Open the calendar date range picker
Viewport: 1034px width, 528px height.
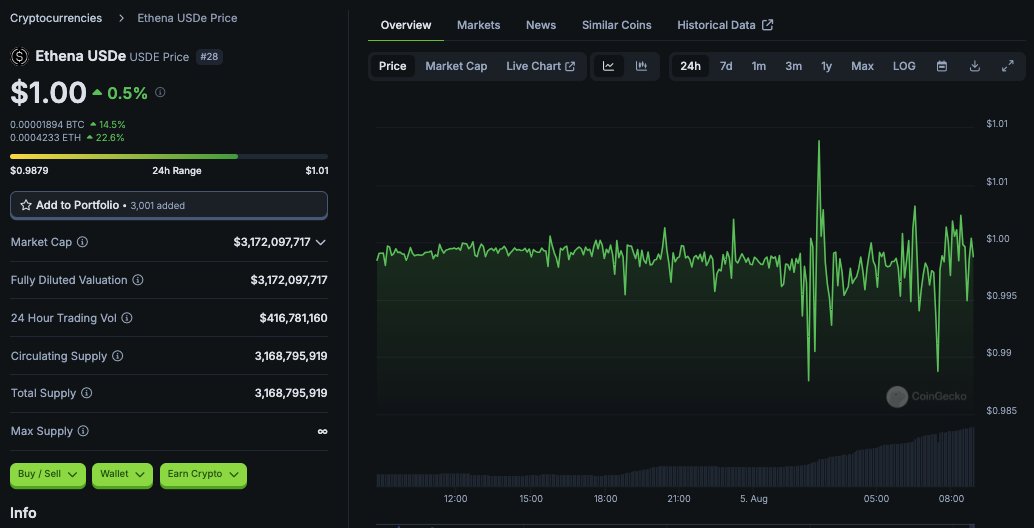point(942,66)
